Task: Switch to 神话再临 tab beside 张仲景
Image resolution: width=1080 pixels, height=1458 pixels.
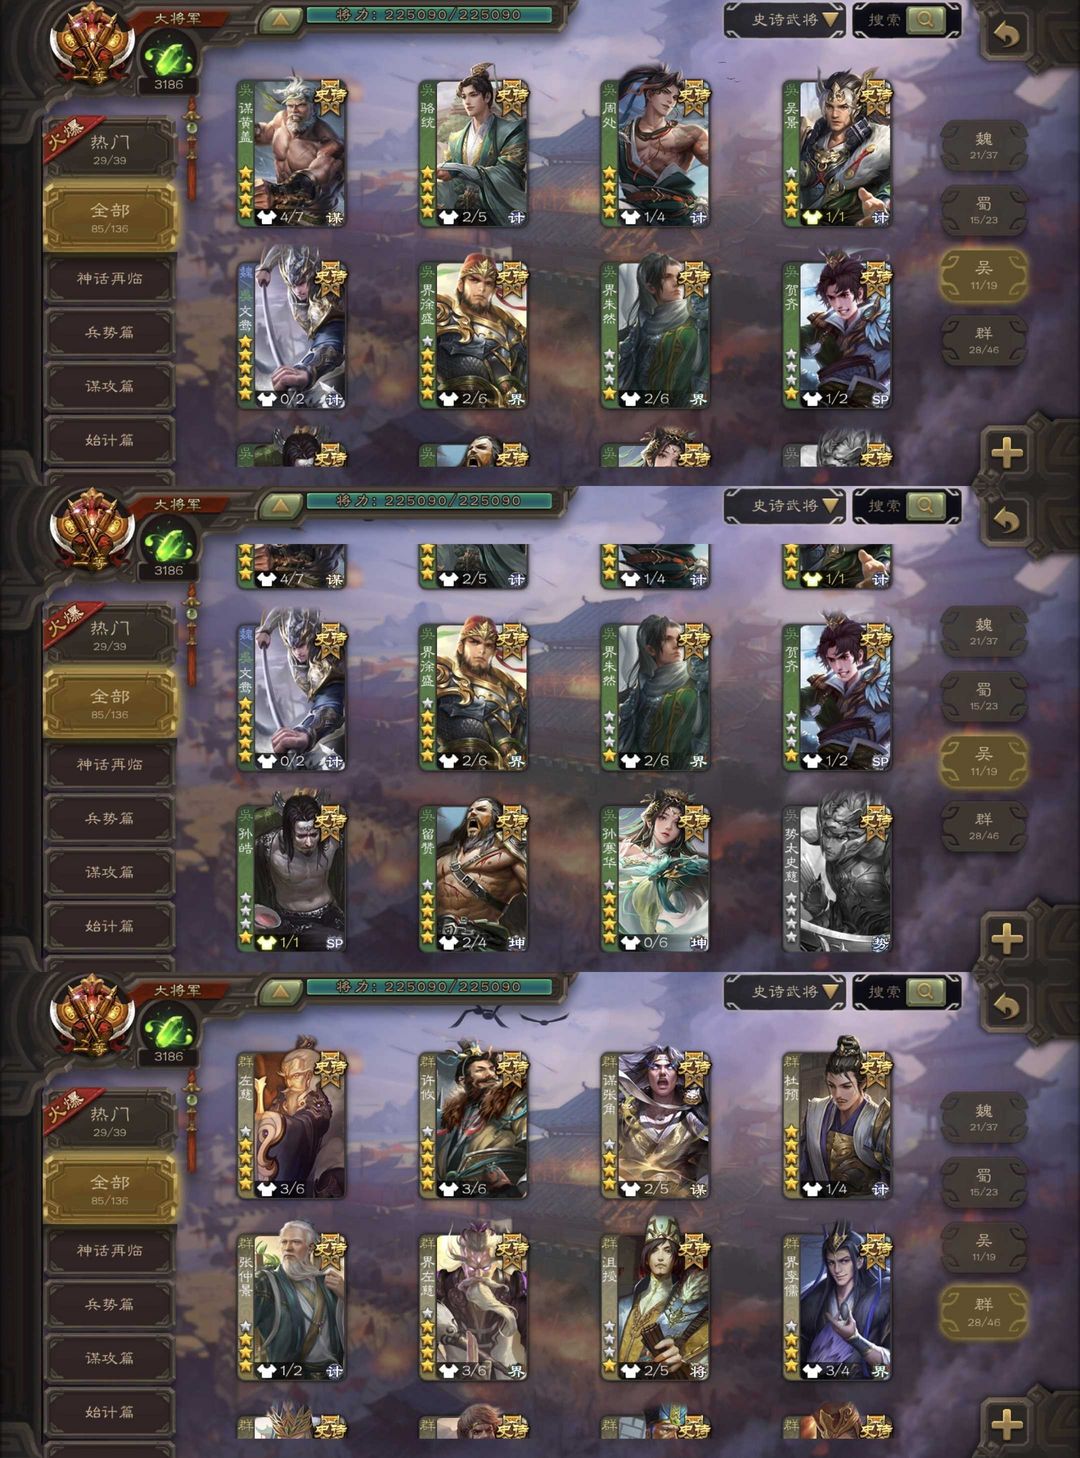Action: (110, 1251)
